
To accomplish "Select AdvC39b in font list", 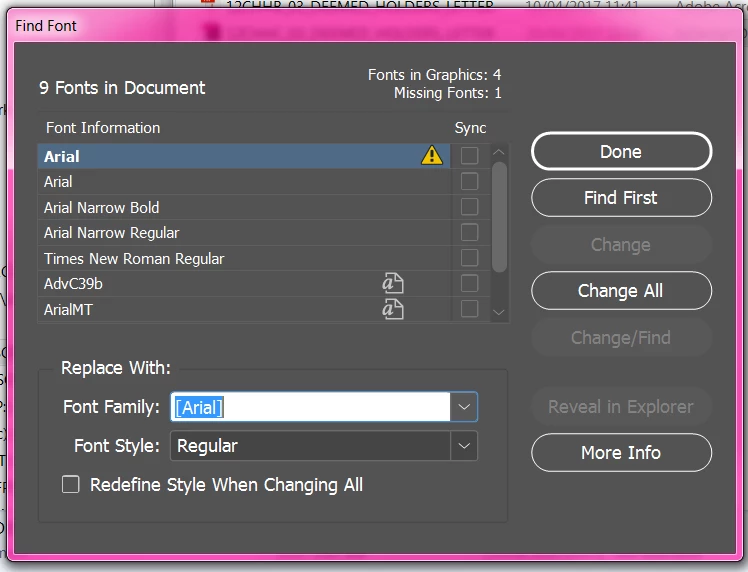I will [244, 283].
